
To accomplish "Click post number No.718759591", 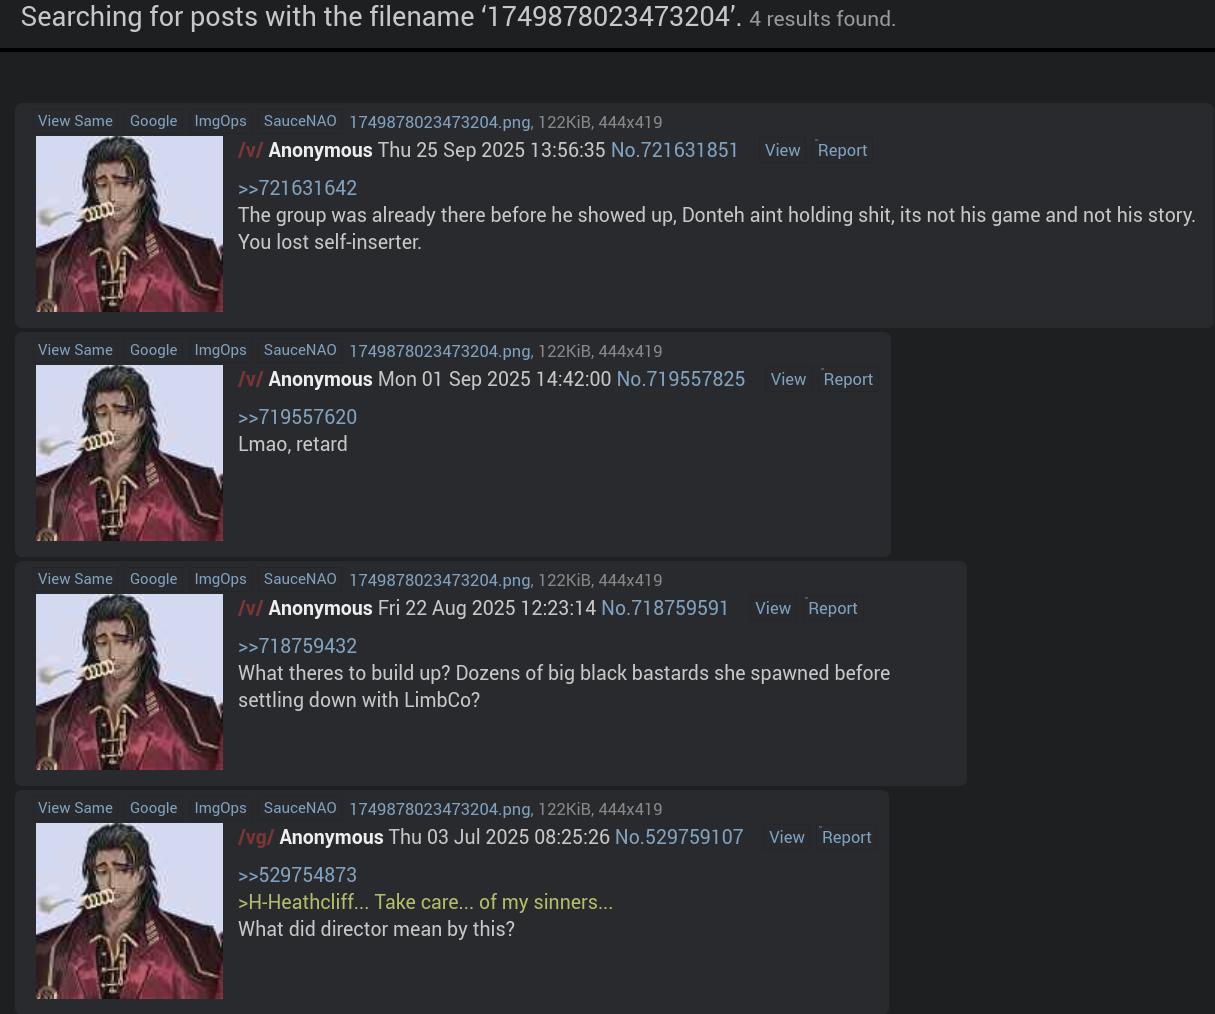I will [665, 608].
